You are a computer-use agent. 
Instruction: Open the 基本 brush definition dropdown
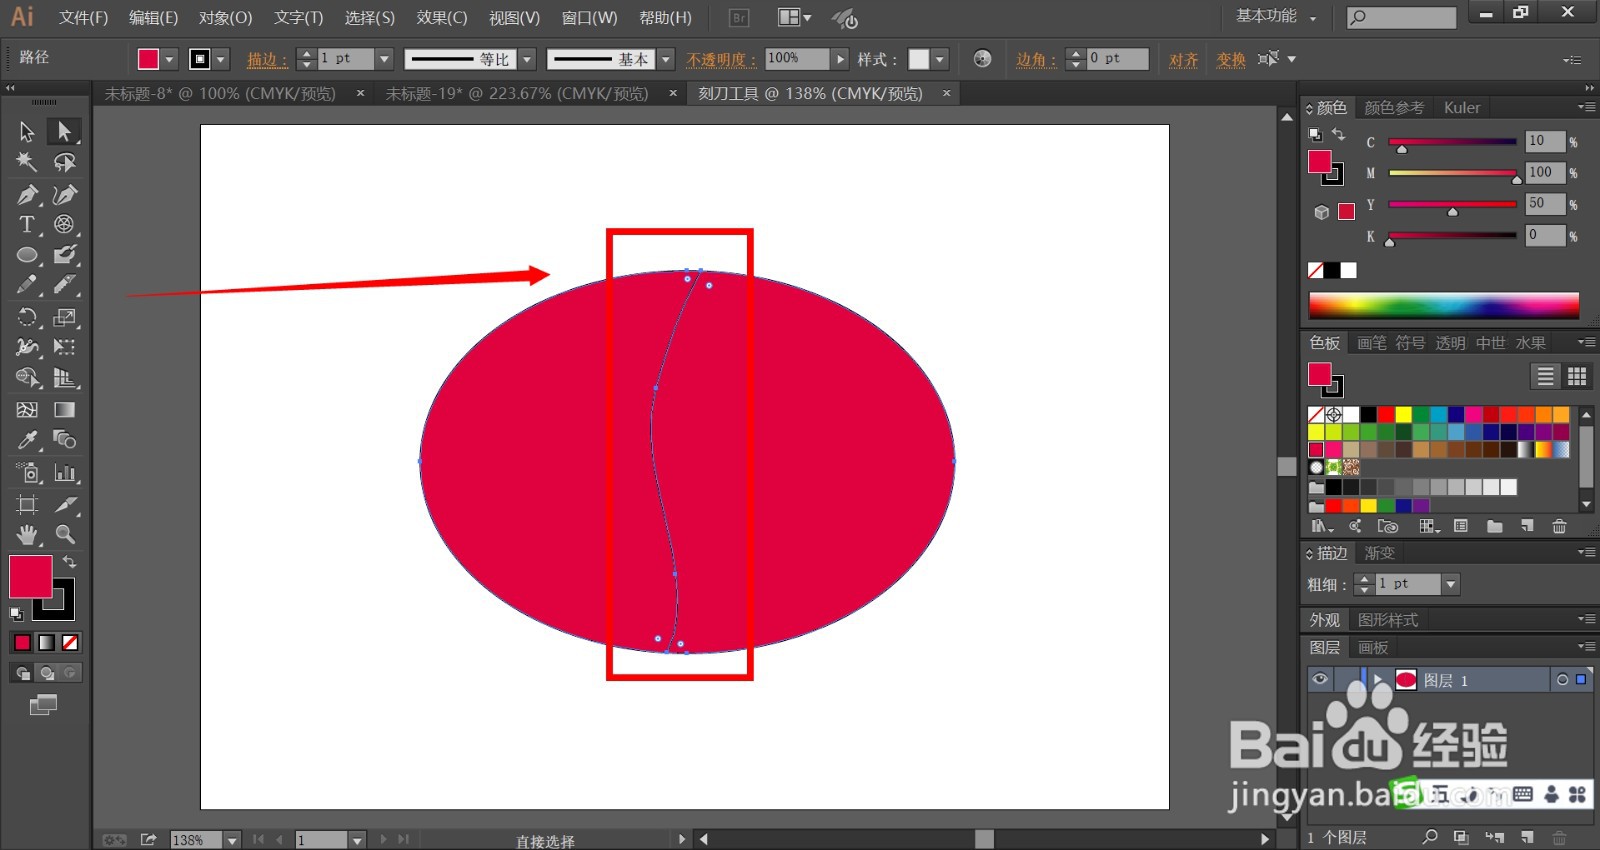[666, 59]
